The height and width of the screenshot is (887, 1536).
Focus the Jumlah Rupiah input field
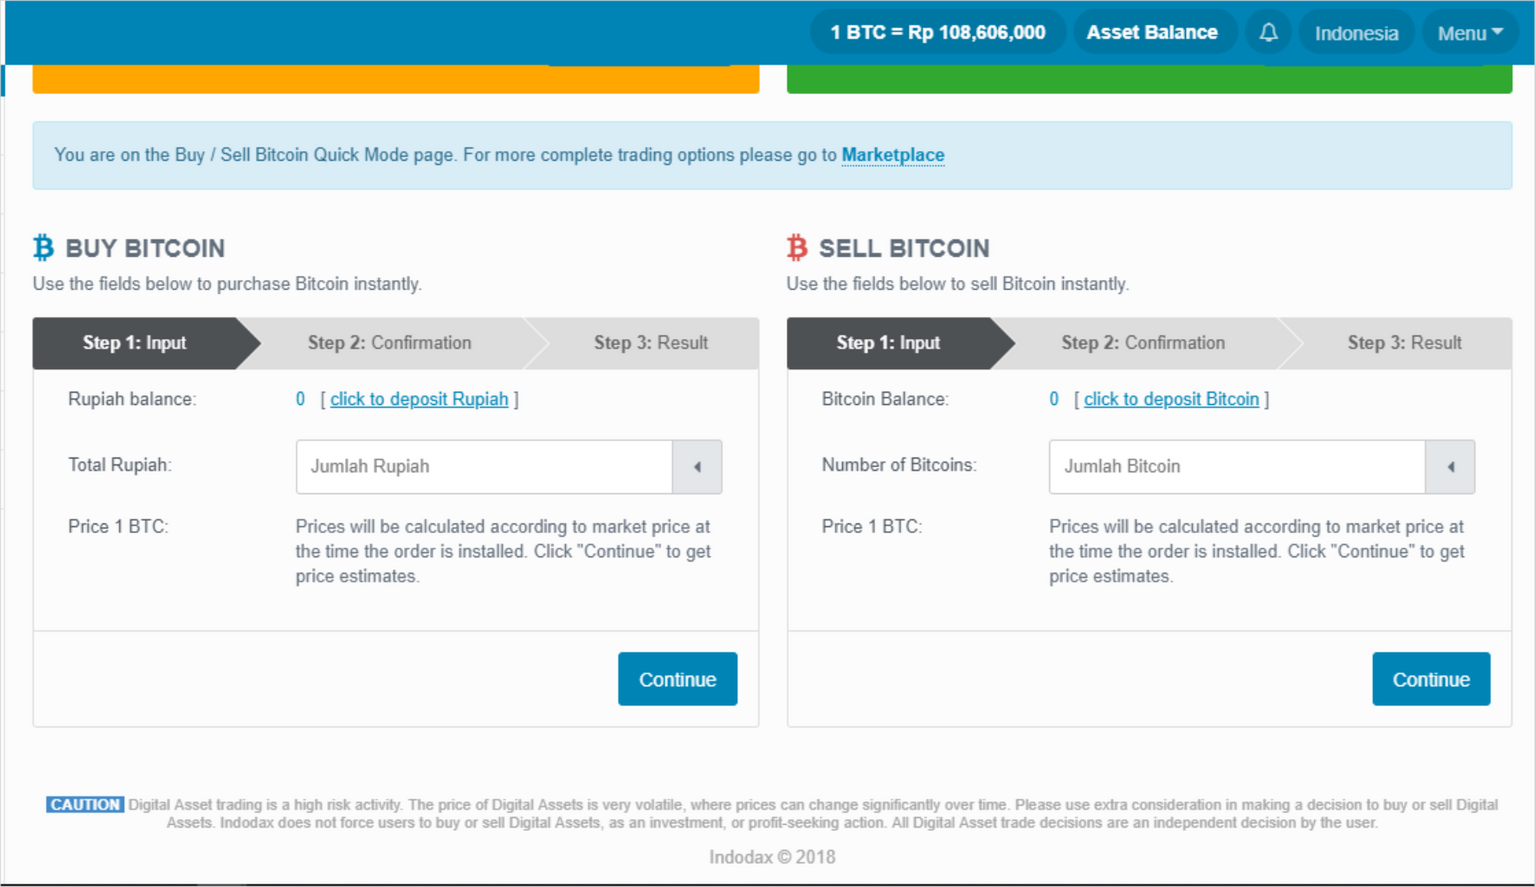tap(484, 467)
